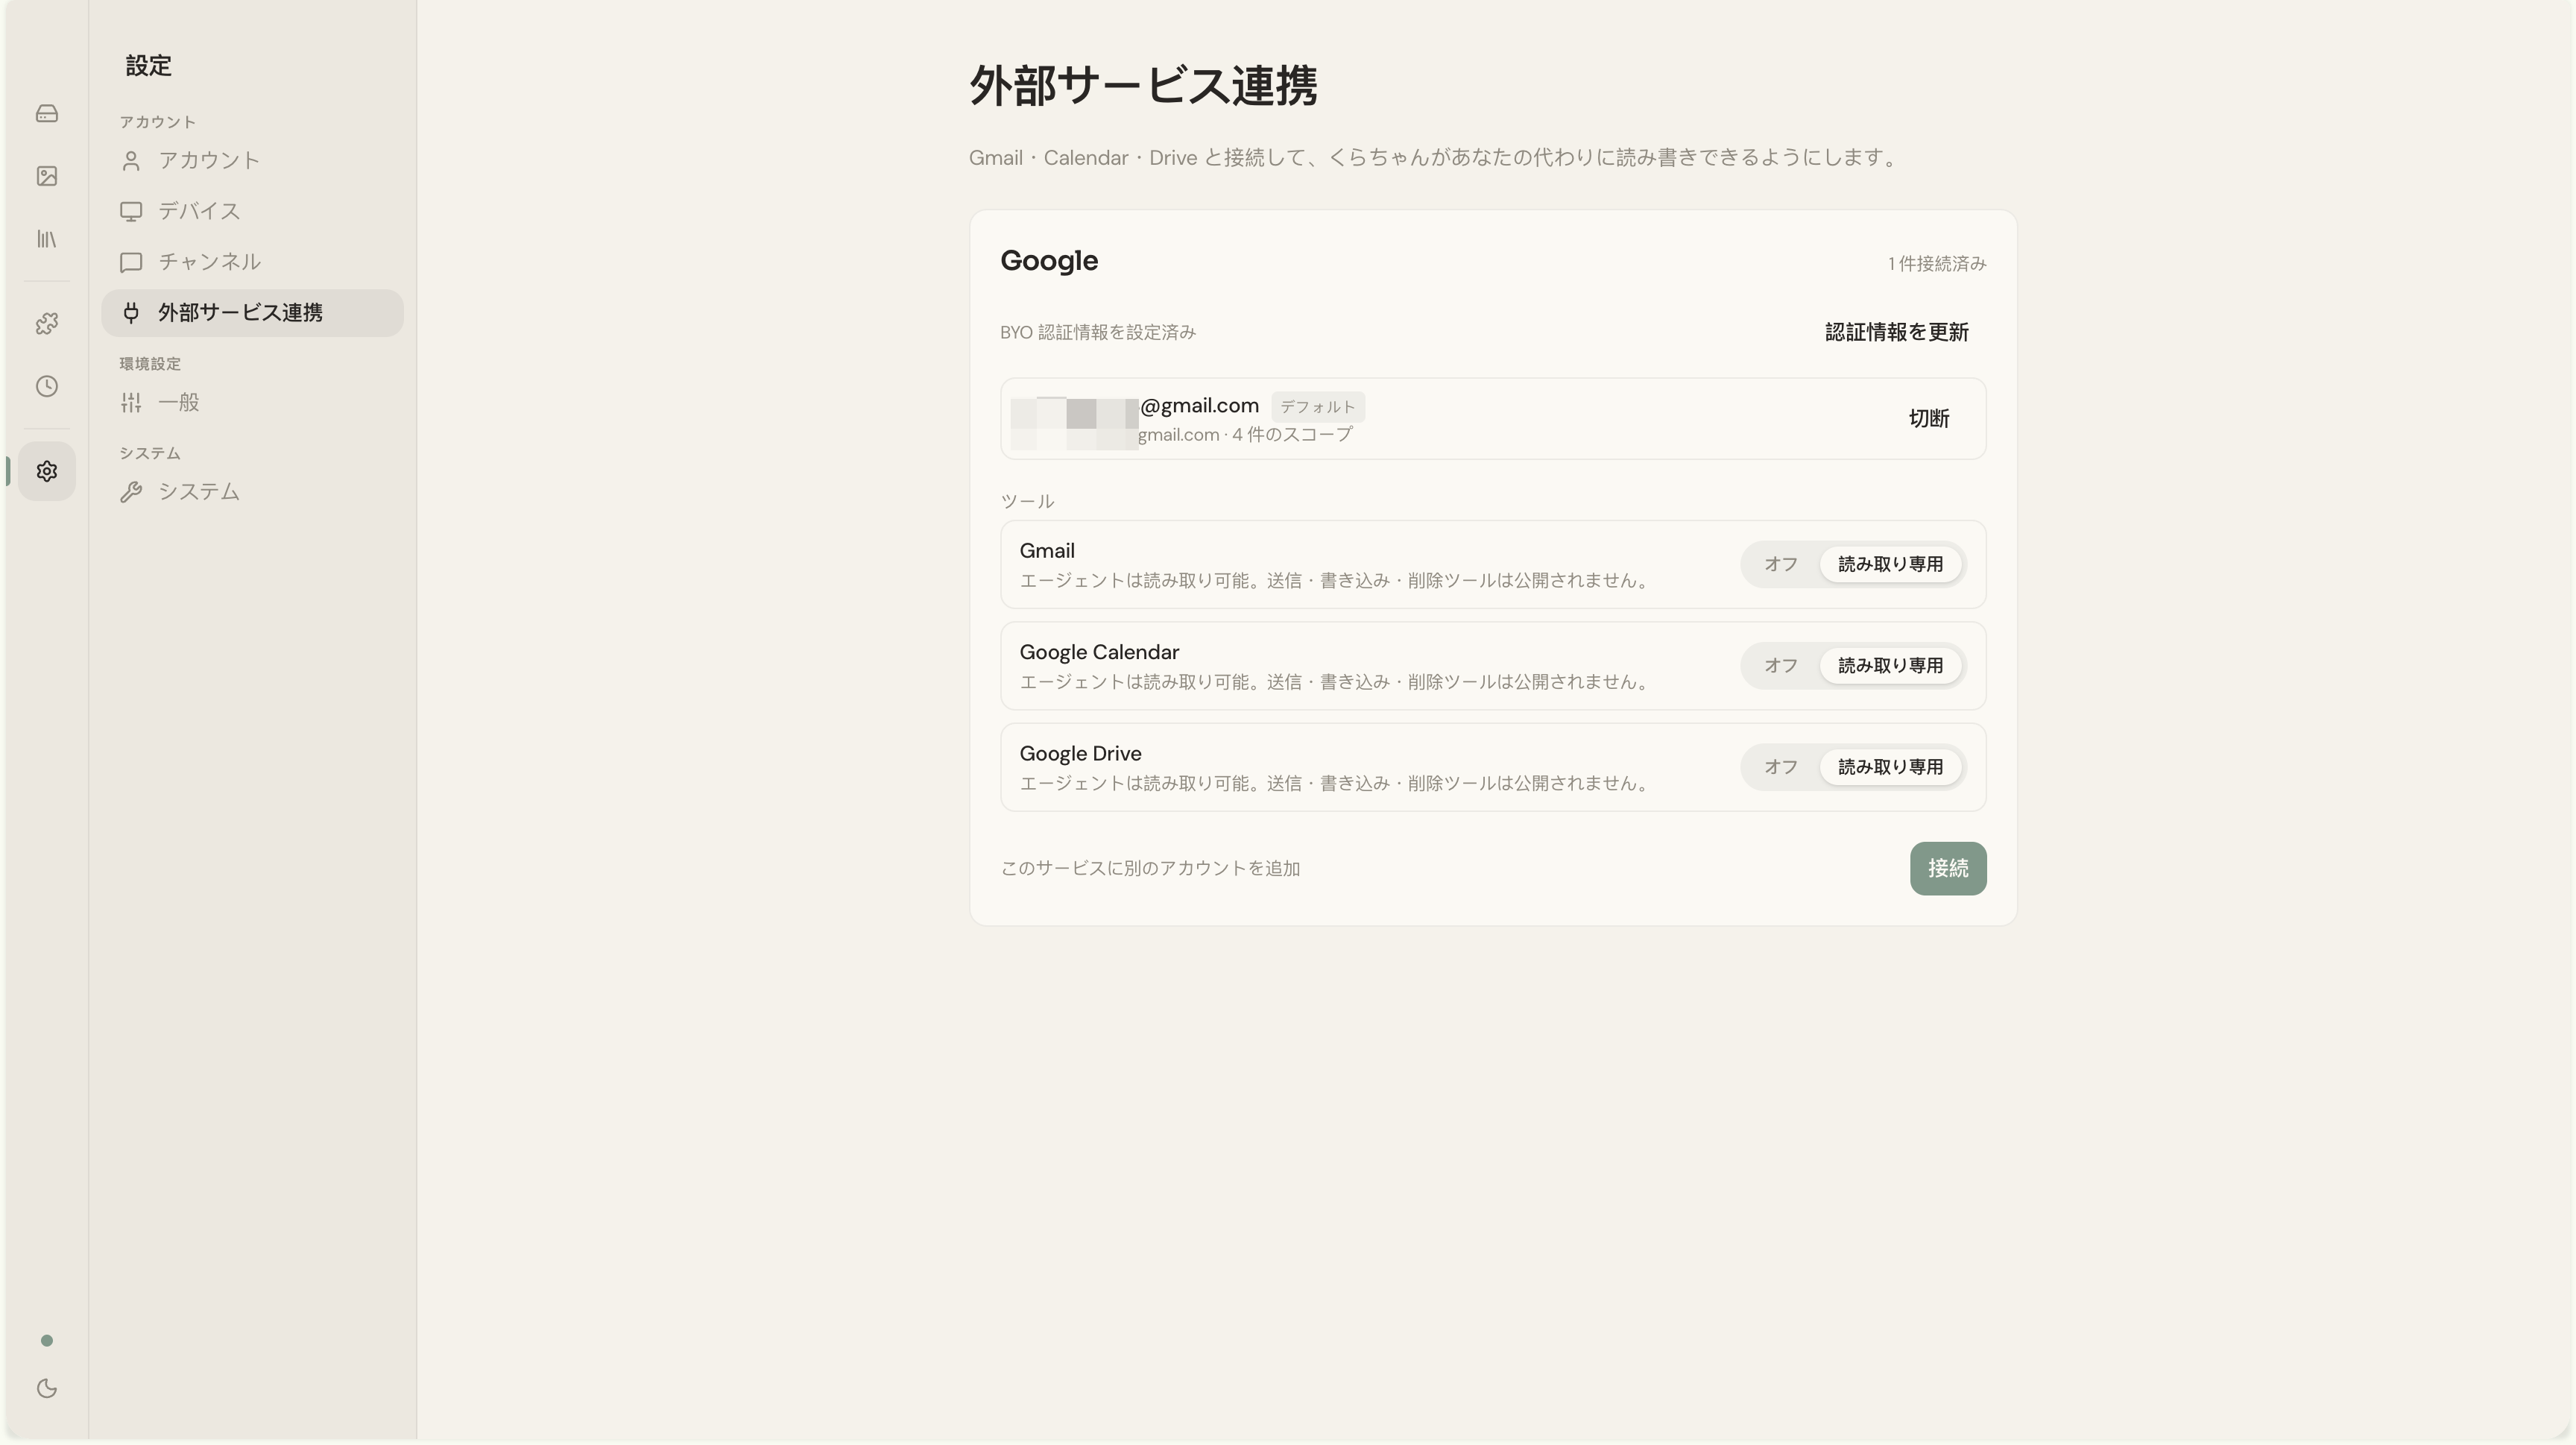The width and height of the screenshot is (2576, 1445).
Task: Click the person icon beside アカウント
Action: [x=131, y=160]
